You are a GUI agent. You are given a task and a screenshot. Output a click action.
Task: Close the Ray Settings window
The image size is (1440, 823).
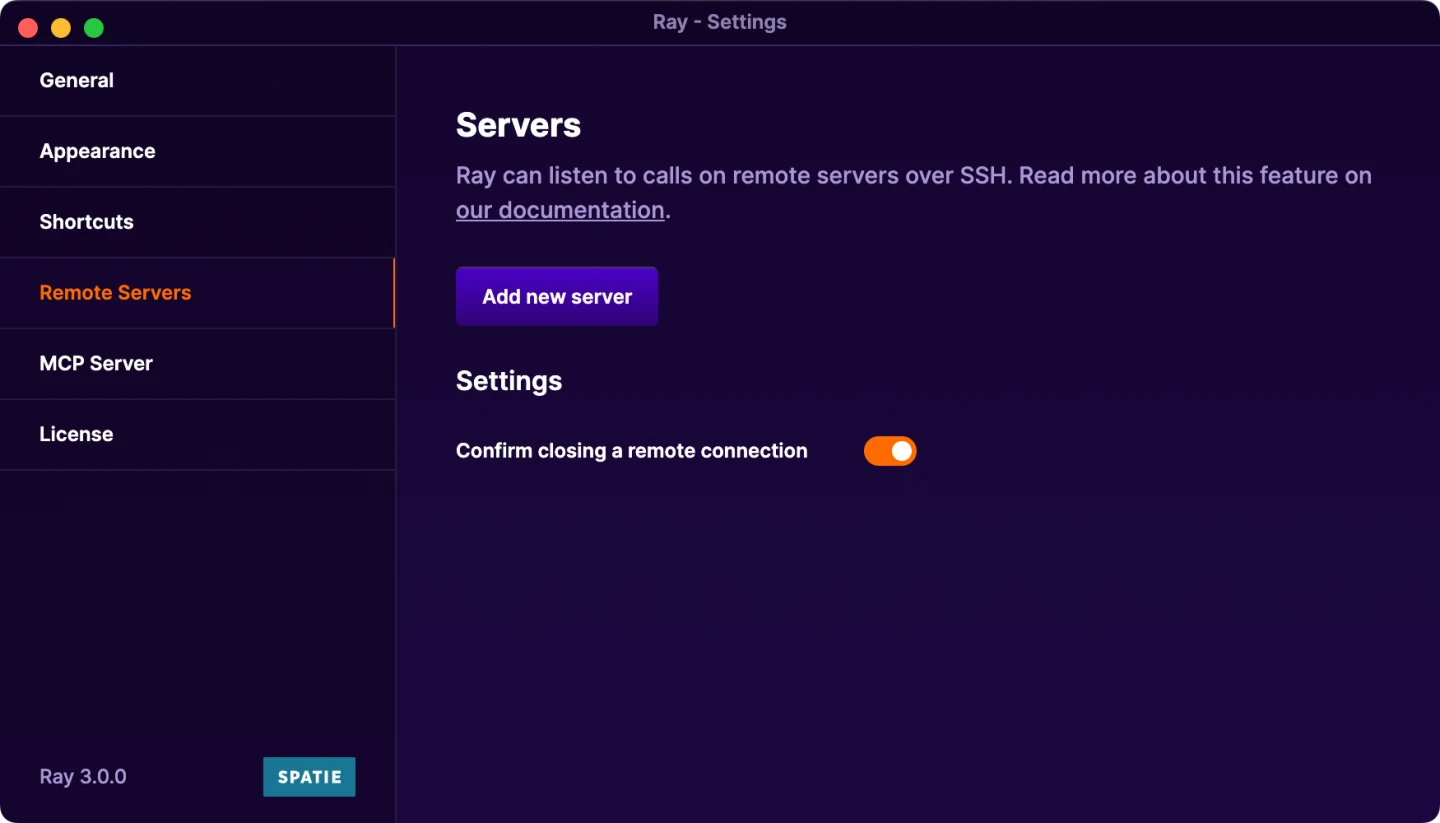pos(28,28)
